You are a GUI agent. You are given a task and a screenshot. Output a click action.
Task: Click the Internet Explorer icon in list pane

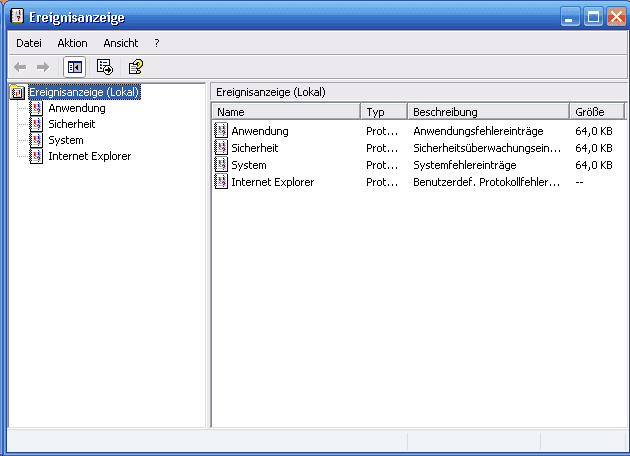point(221,182)
